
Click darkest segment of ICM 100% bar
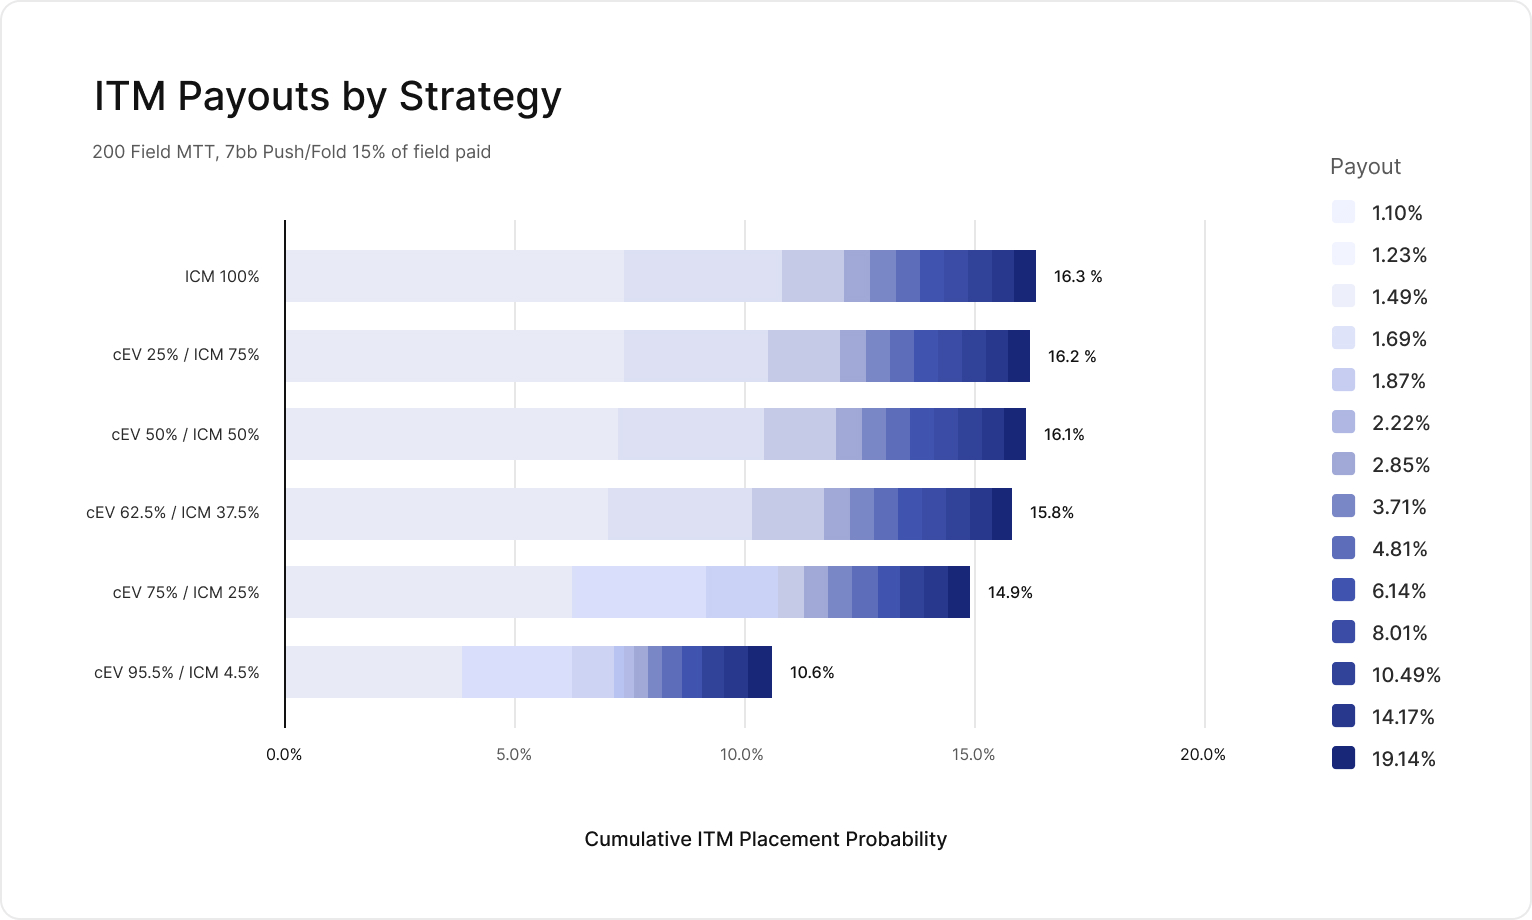(1025, 276)
